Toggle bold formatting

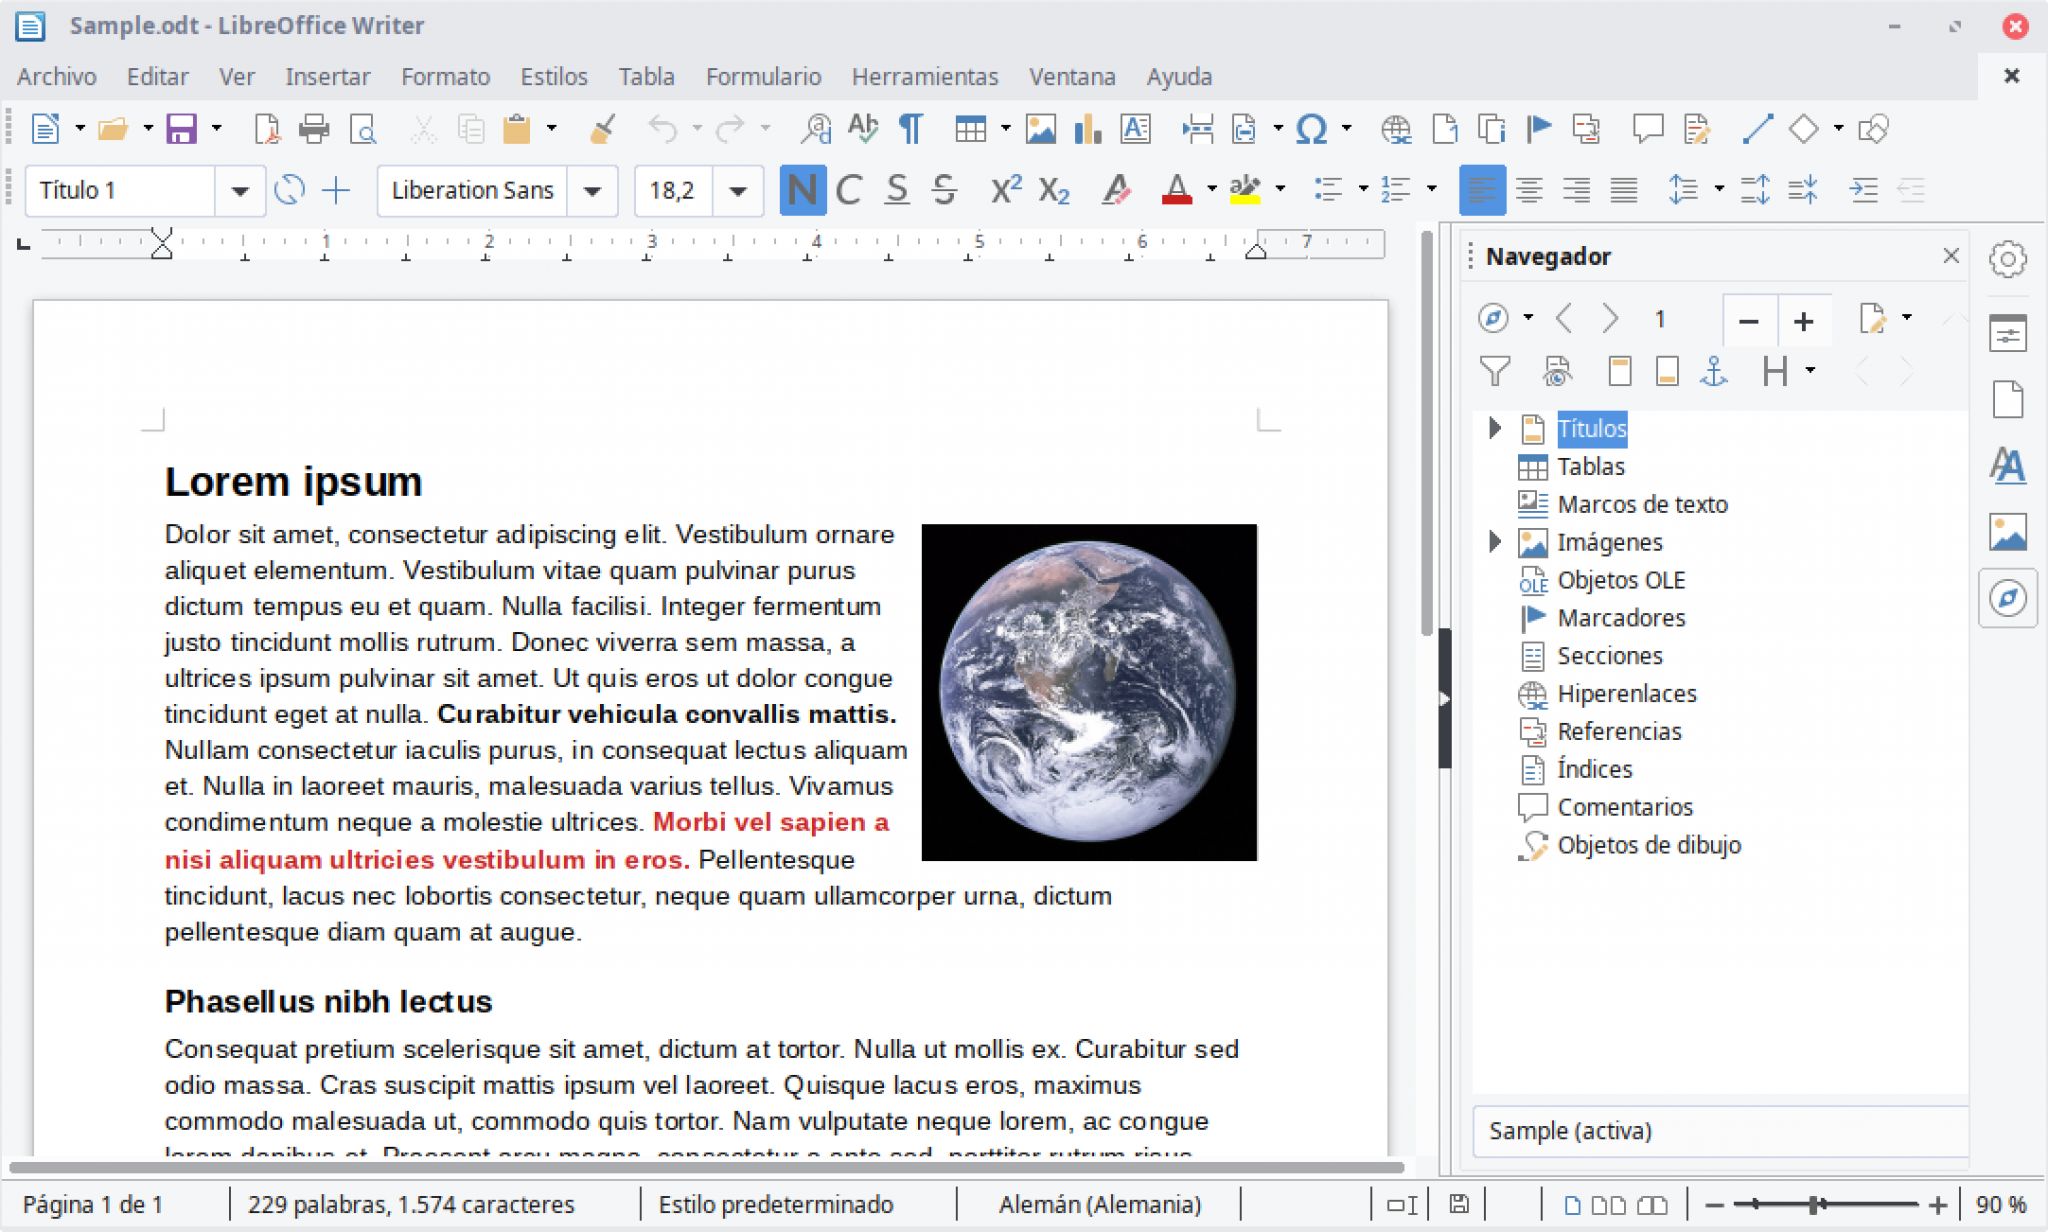[x=802, y=190]
